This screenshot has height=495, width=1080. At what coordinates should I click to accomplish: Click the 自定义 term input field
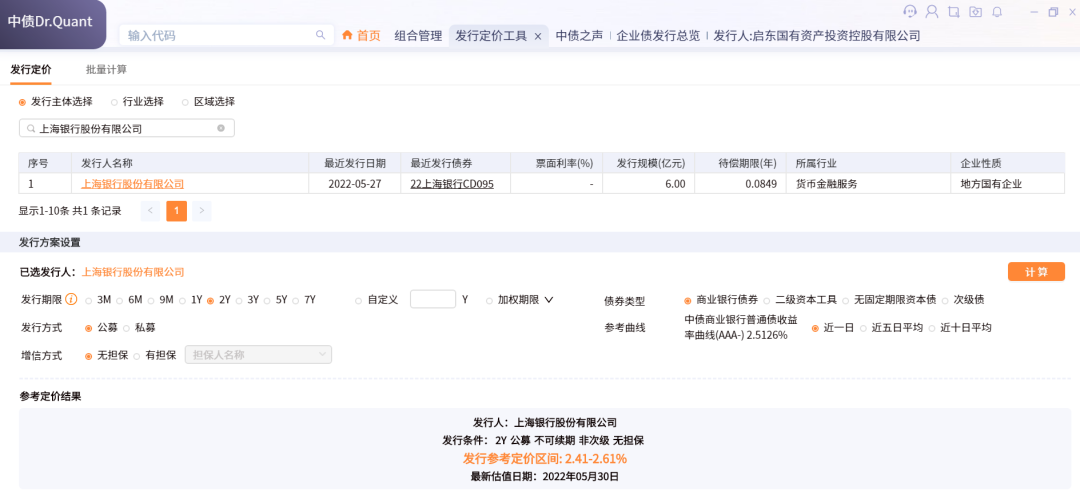(x=432, y=300)
